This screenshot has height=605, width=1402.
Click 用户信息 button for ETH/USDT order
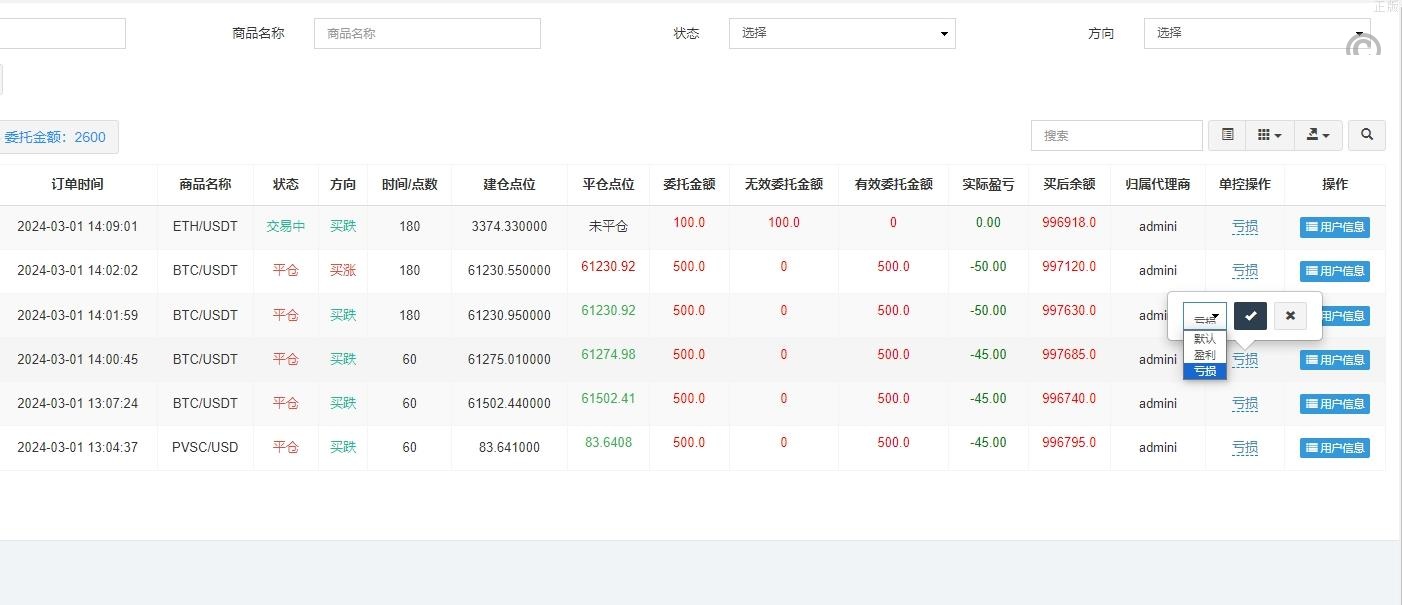point(1334,227)
